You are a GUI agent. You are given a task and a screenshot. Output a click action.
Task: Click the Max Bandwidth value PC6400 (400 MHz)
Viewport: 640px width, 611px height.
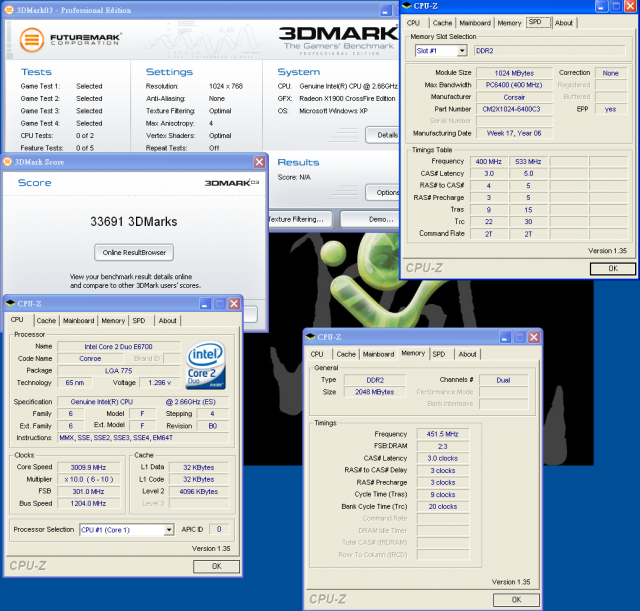[514, 85]
